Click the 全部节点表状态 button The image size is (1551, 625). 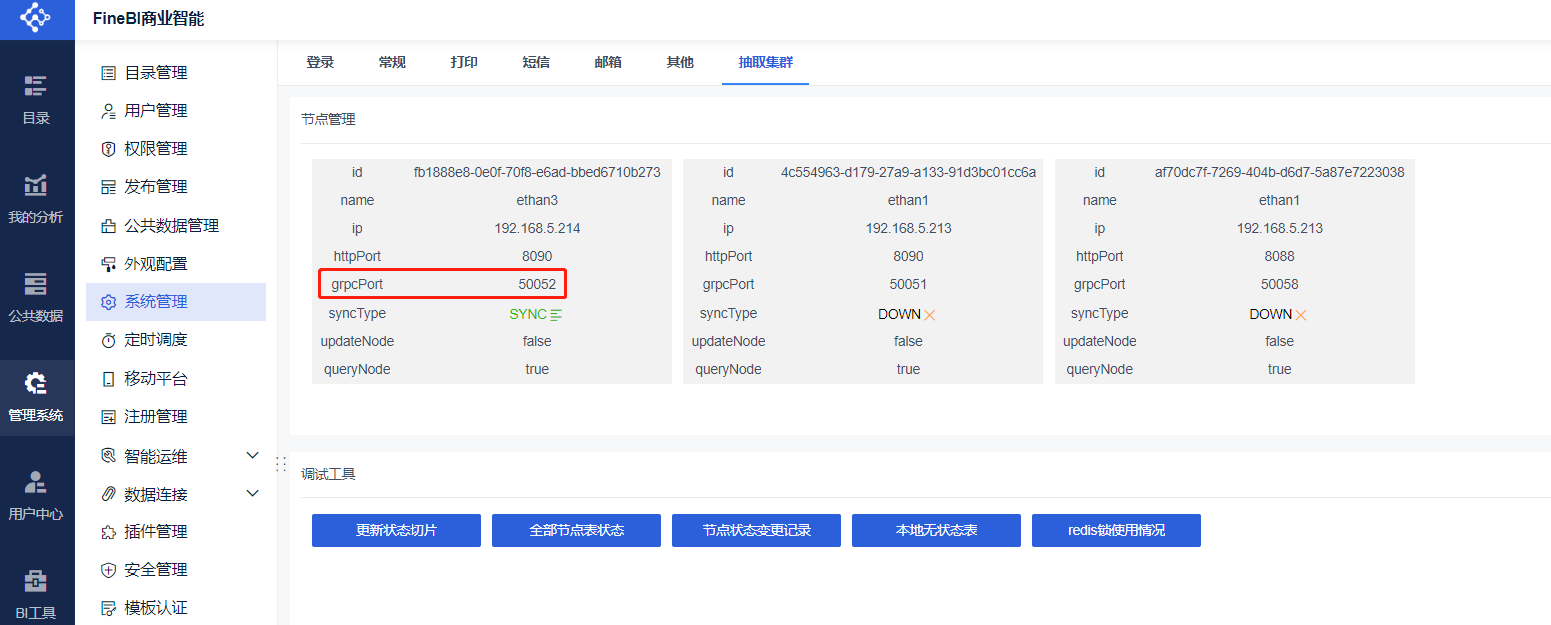click(576, 530)
